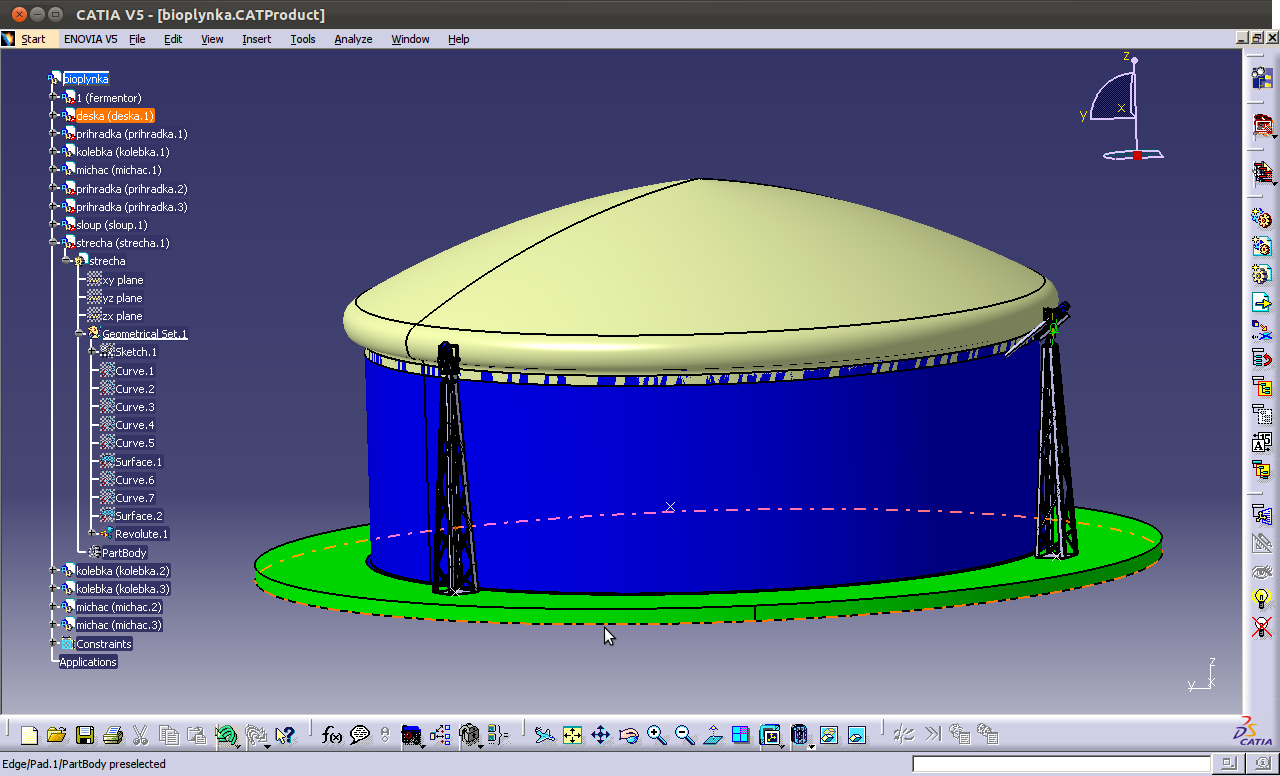Toggle the light bulb icon in right toolbar
Screen dimensions: 1280x776
[x=1262, y=599]
